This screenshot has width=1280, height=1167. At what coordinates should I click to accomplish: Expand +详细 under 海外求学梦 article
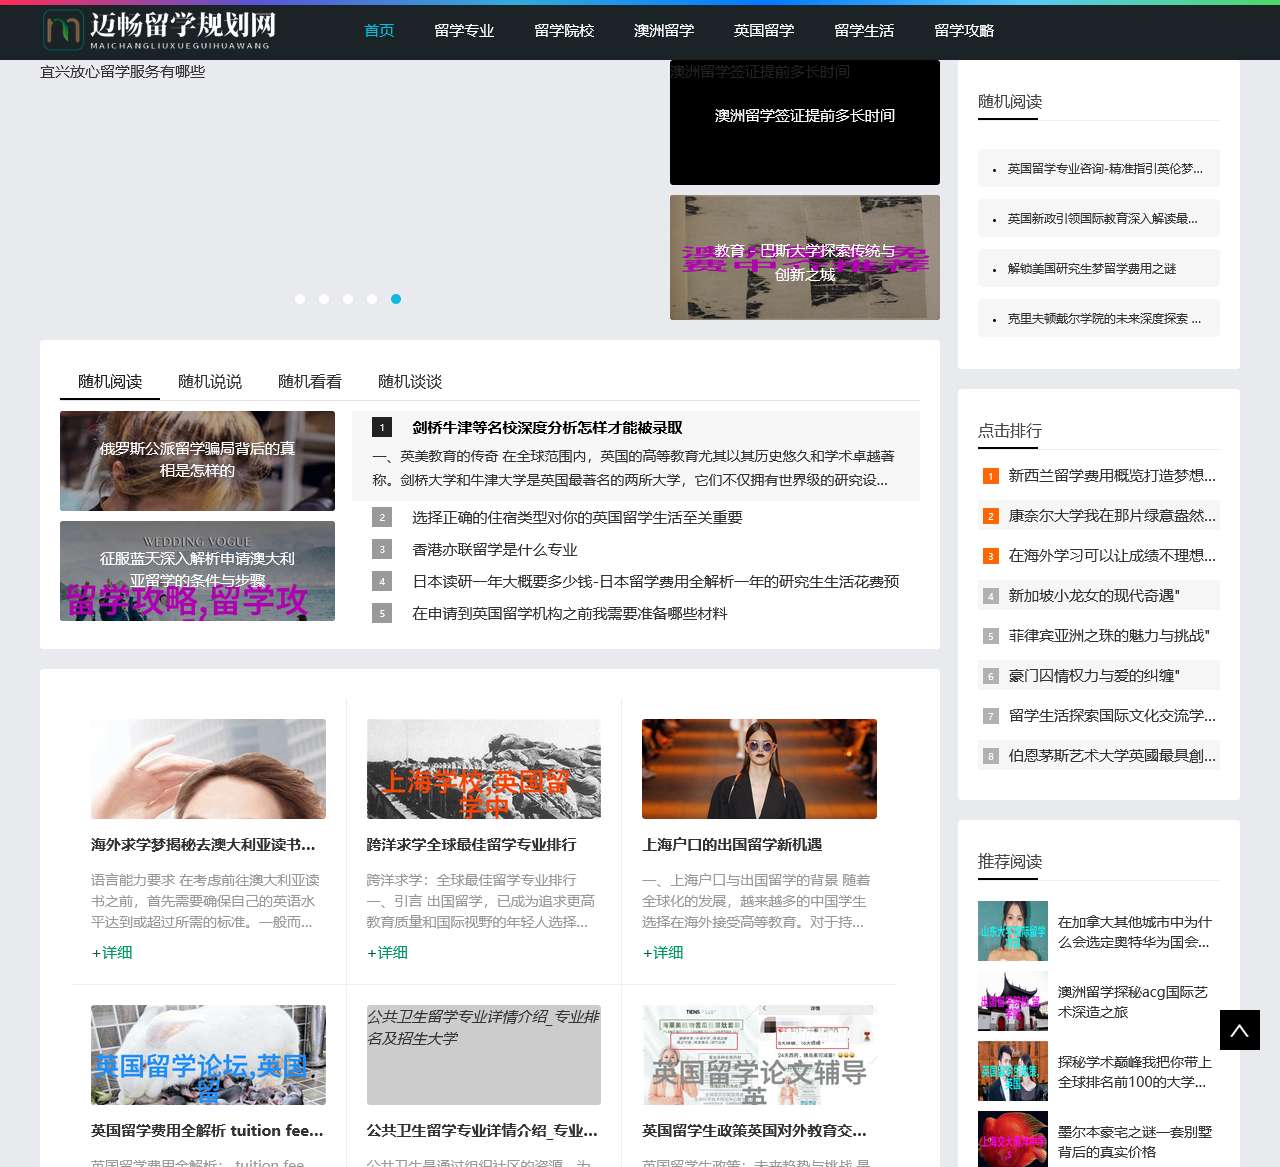(x=112, y=952)
